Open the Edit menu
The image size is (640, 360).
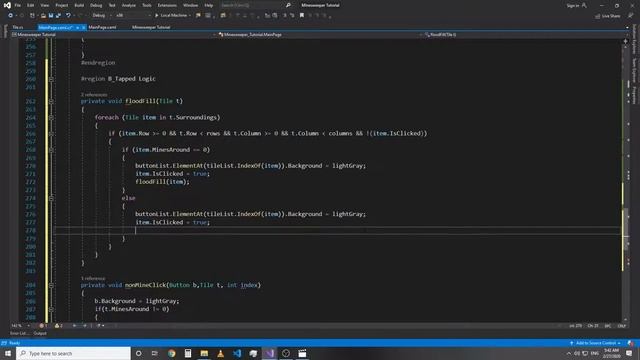click(x=31, y=5)
